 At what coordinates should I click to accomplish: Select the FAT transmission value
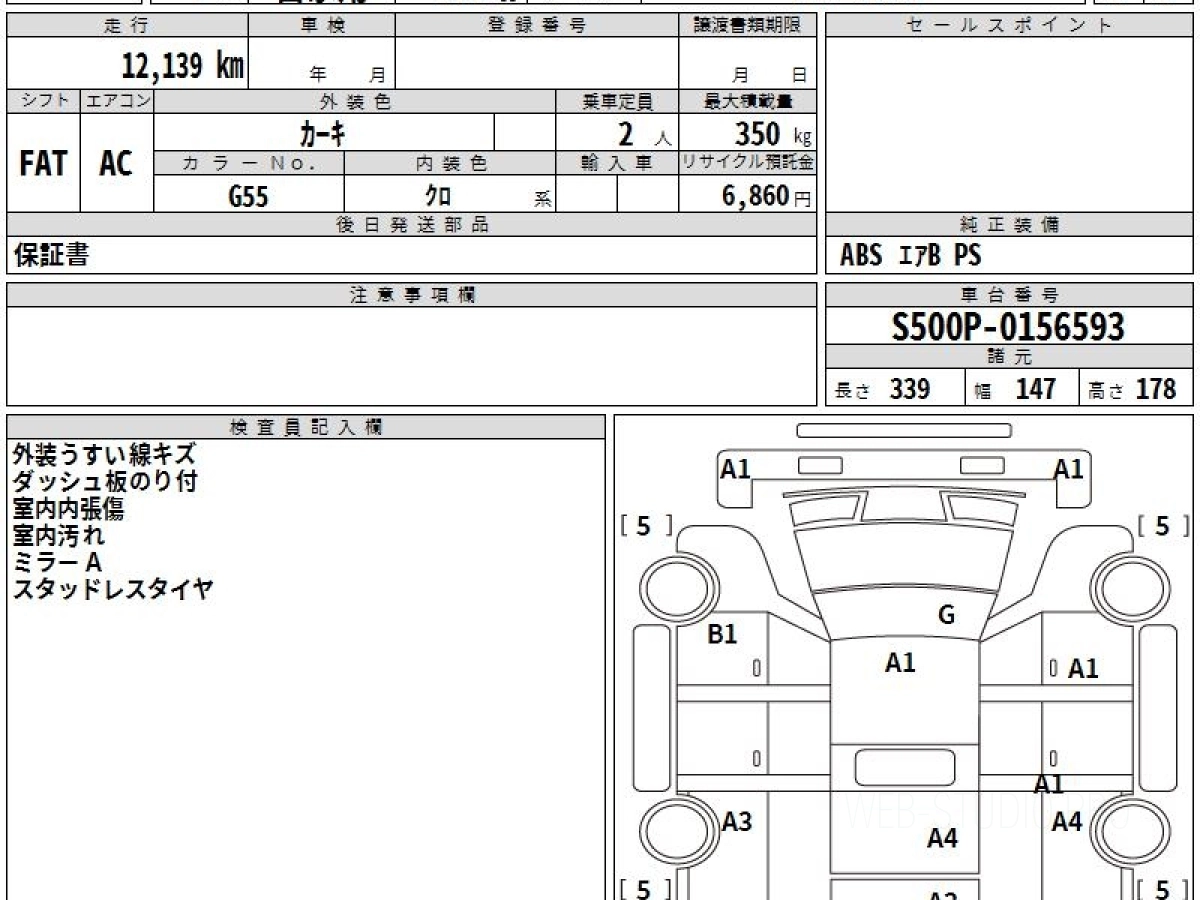[43, 163]
